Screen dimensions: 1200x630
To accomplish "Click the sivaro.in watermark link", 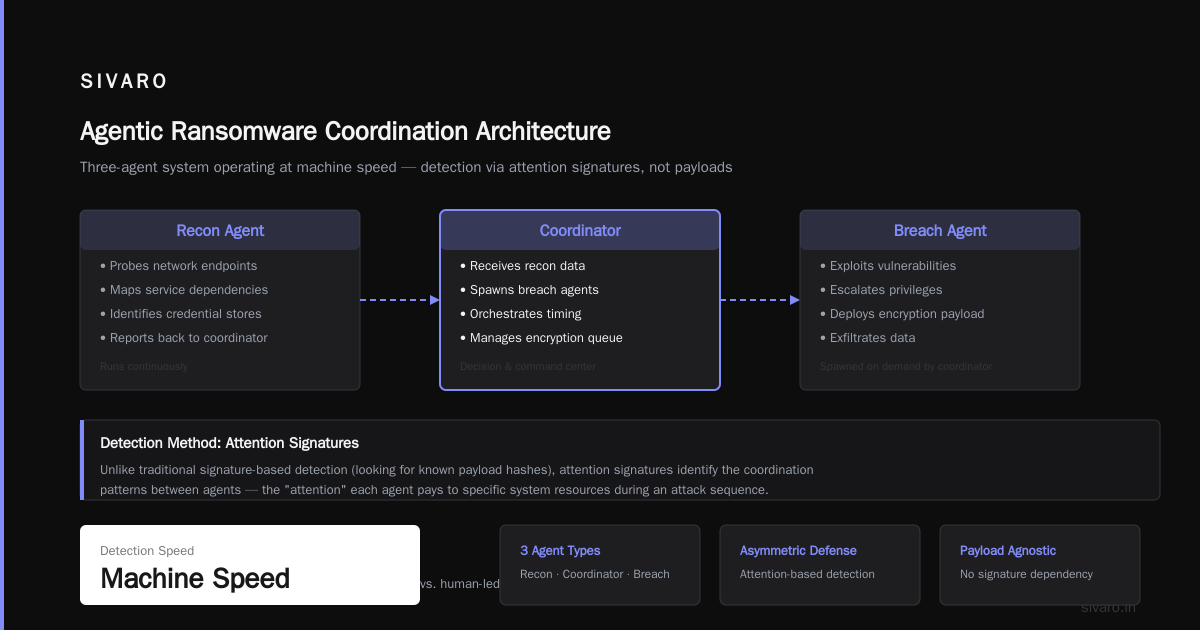I will (x=1108, y=607).
